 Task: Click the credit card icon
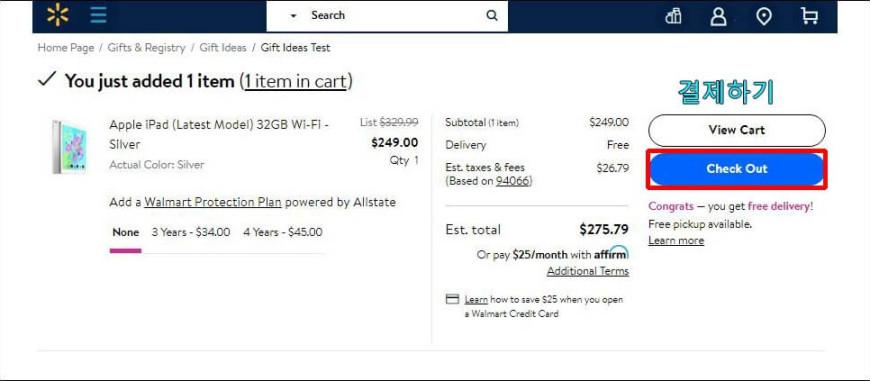(x=452, y=299)
